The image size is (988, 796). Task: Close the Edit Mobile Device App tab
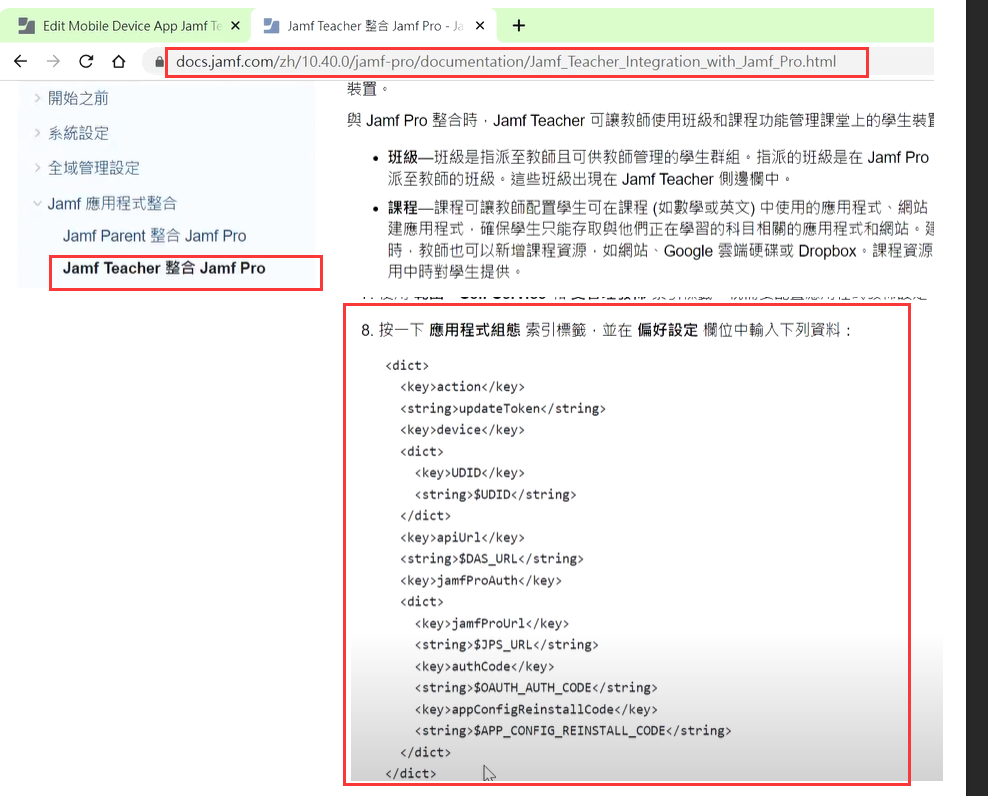coord(235,26)
